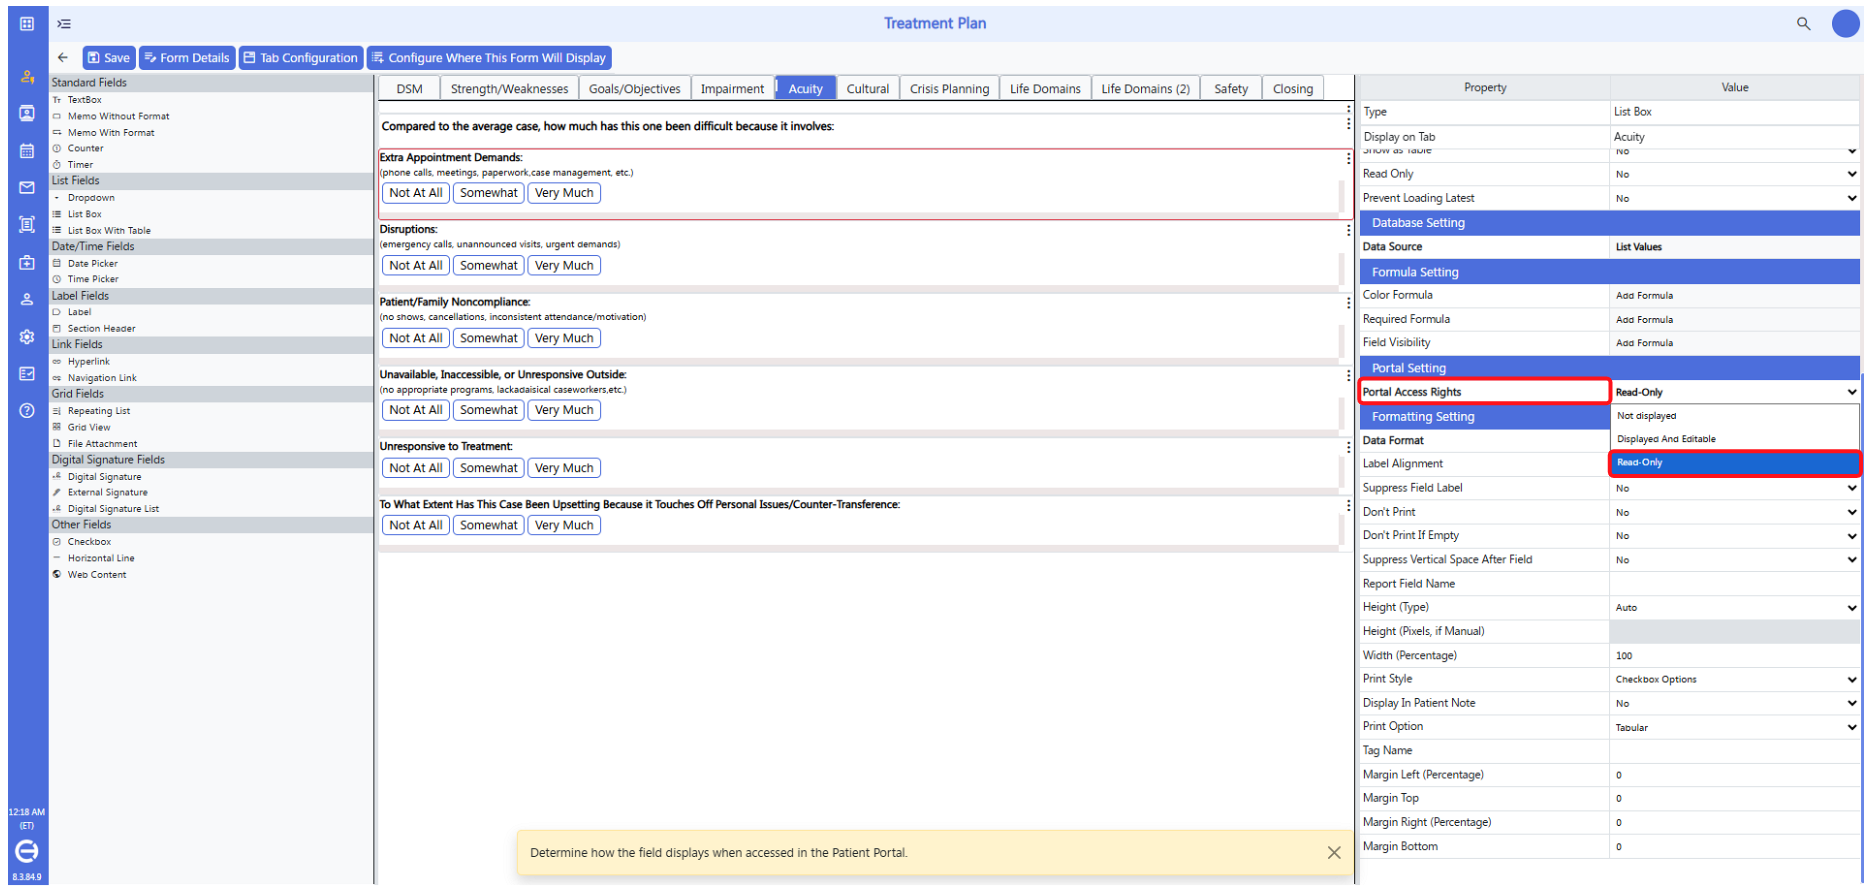
Task: Select Somewhat under Disruptions
Action: 489,266
